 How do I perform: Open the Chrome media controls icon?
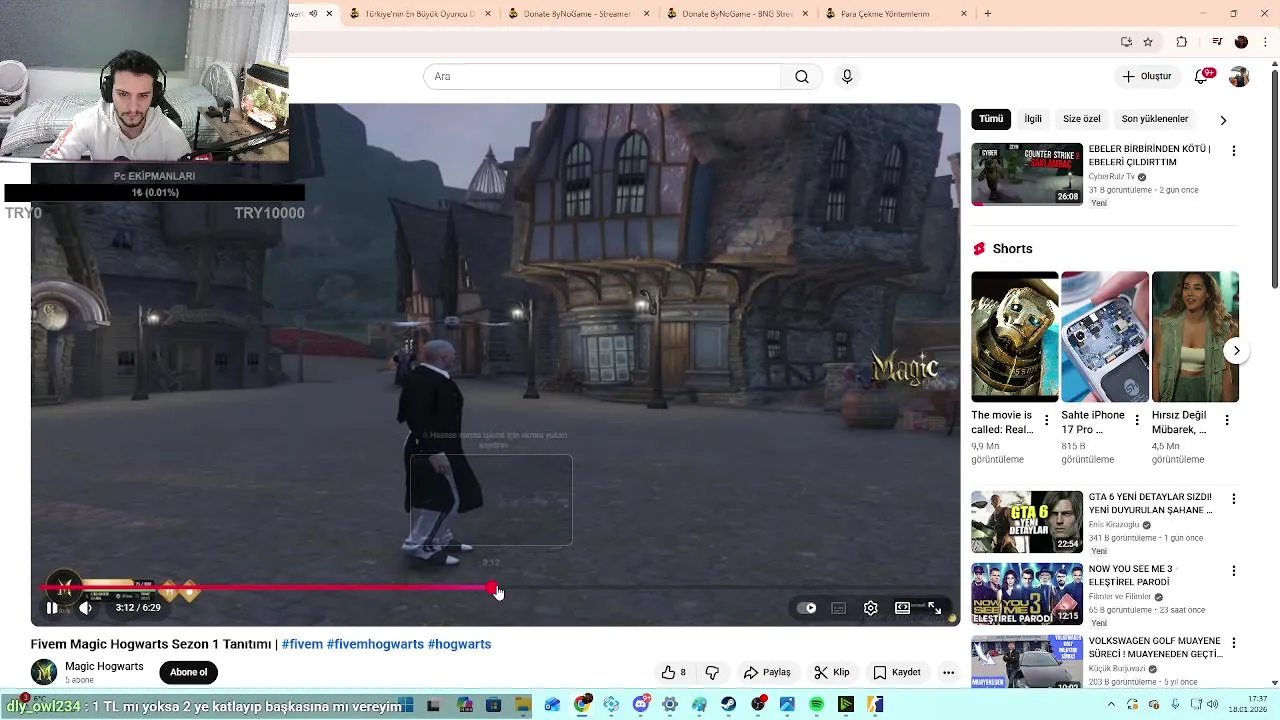click(x=1217, y=42)
